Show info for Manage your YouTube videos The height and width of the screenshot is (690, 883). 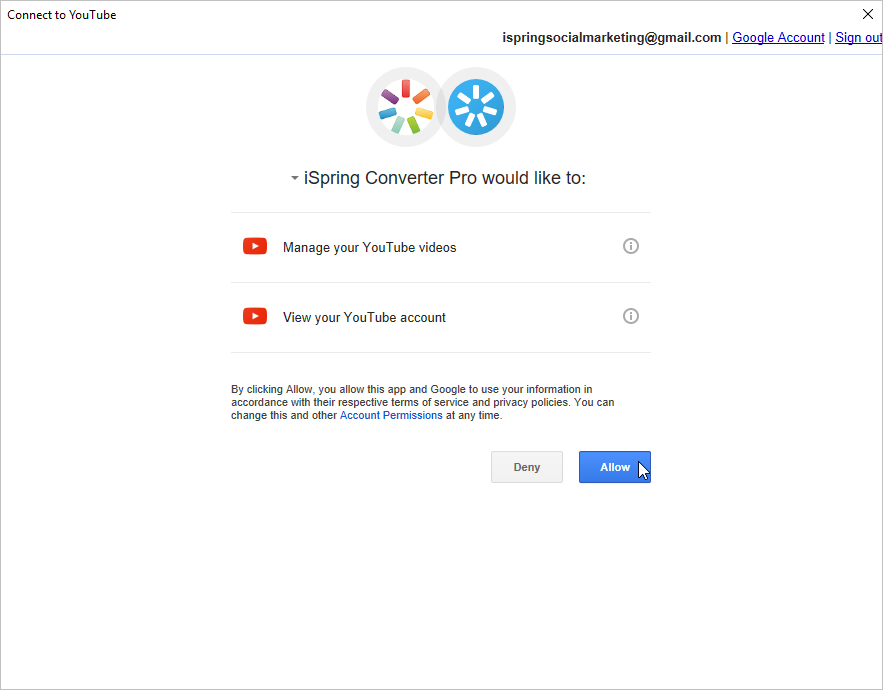[x=631, y=246]
